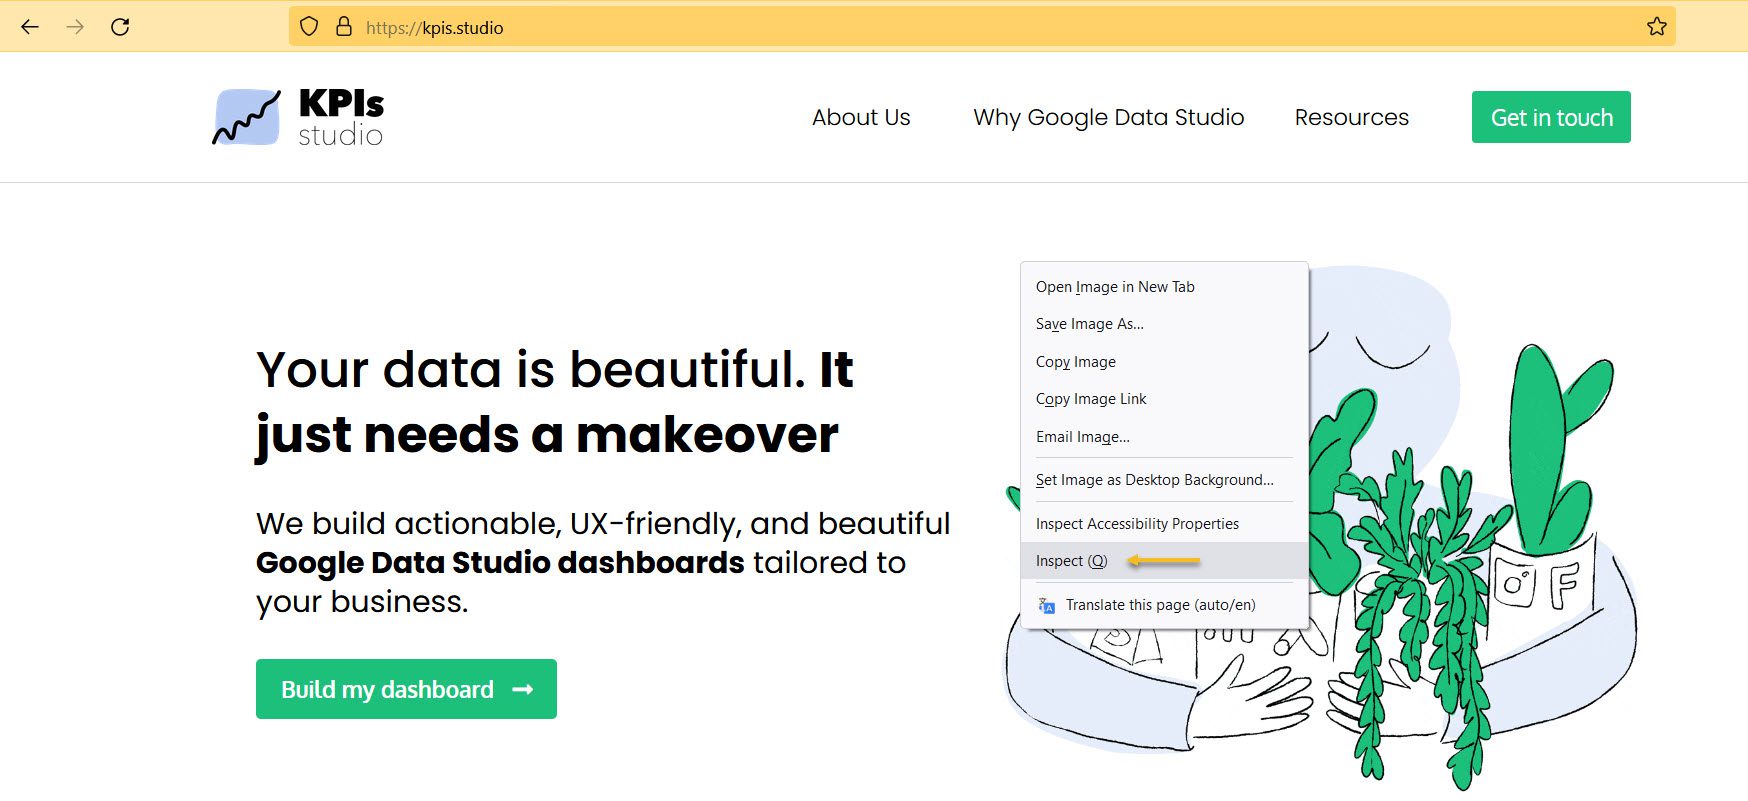Bookmark the page with the star icon
Screen dimensions: 1748x801
1656,27
